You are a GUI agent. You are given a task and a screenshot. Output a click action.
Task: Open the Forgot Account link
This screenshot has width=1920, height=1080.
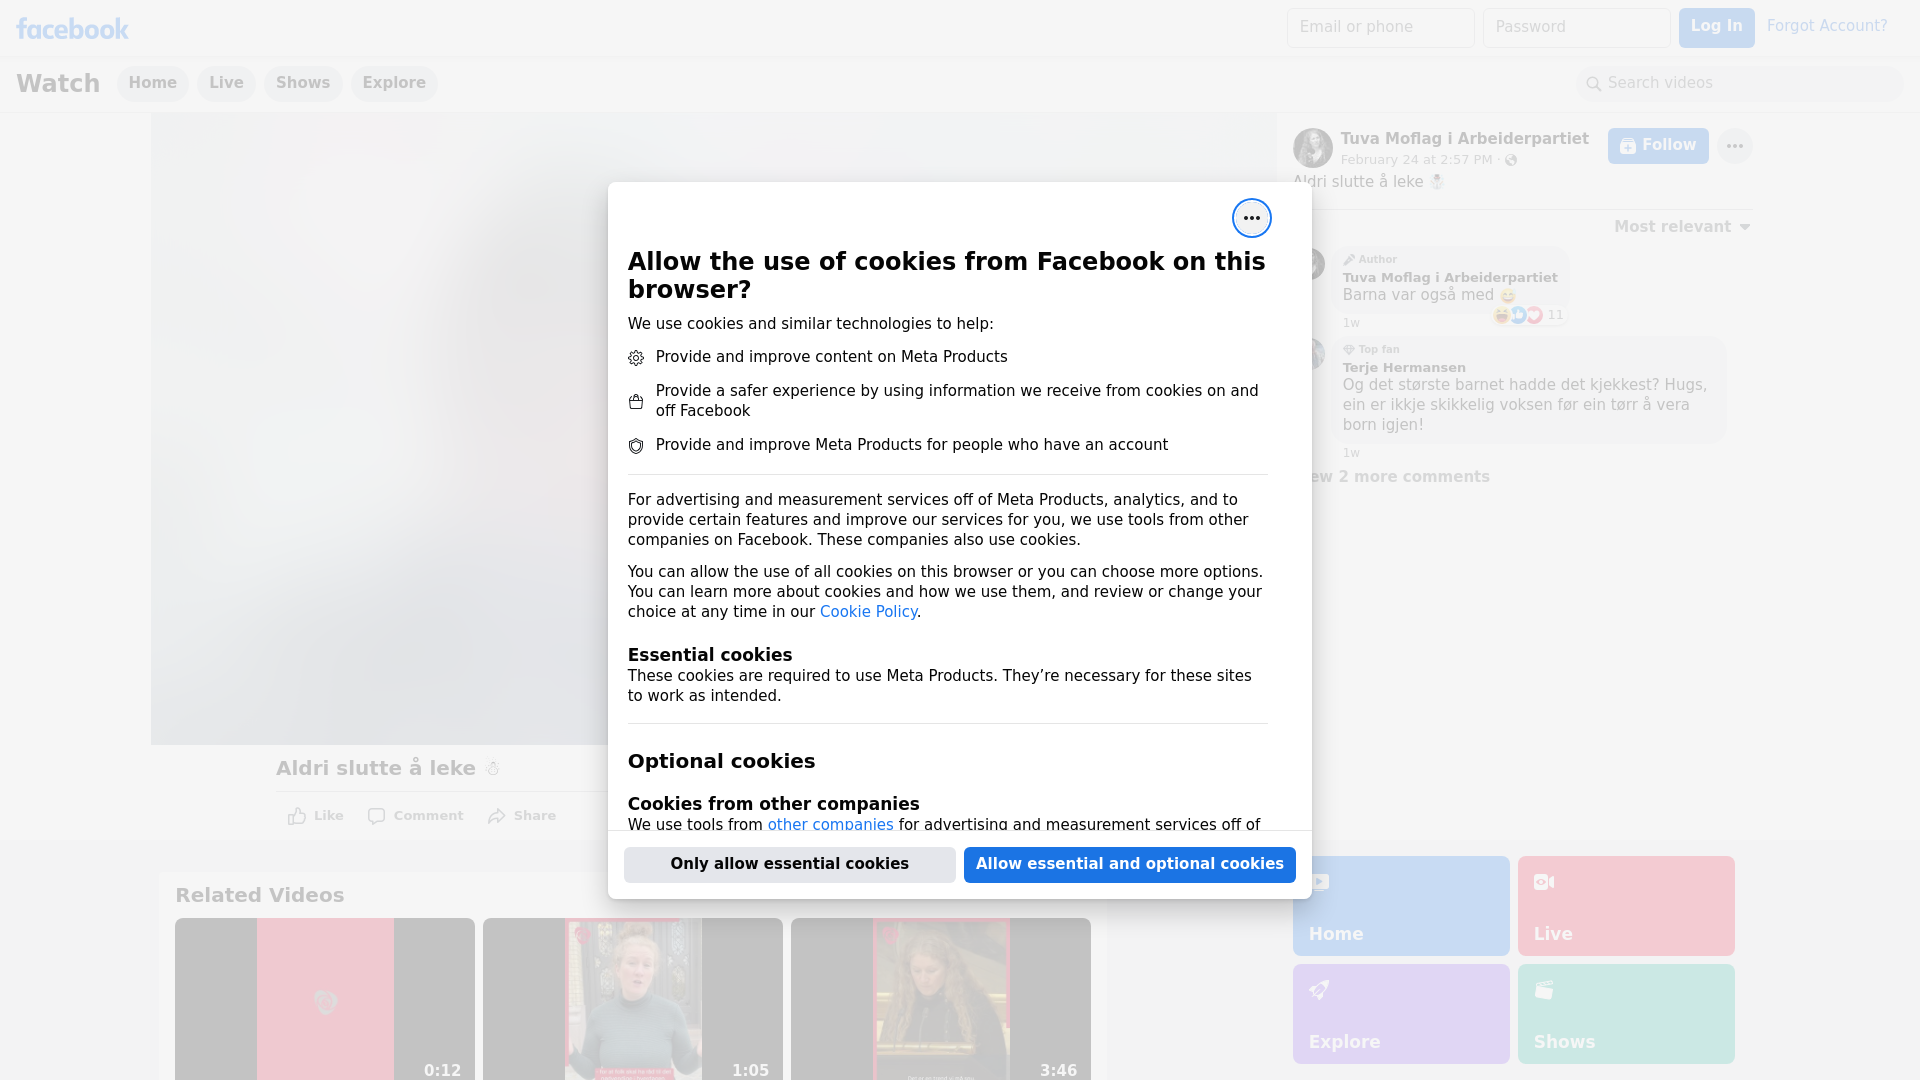(1827, 26)
